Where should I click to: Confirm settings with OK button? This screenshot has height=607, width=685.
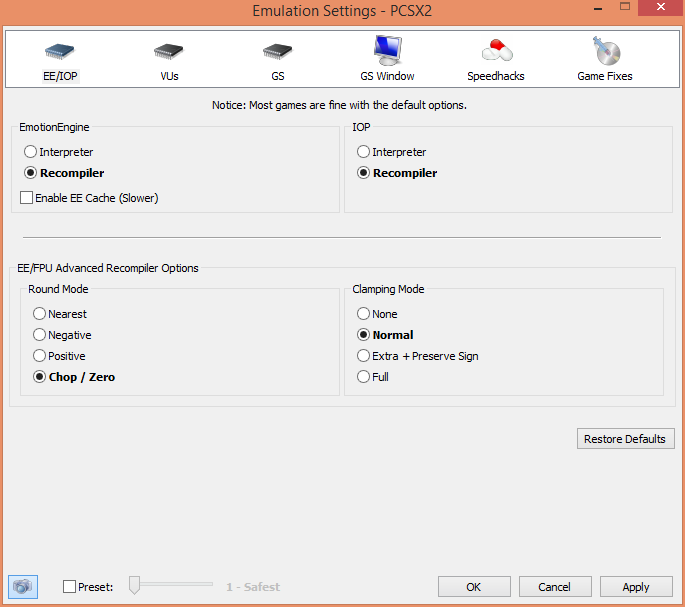[x=474, y=586]
